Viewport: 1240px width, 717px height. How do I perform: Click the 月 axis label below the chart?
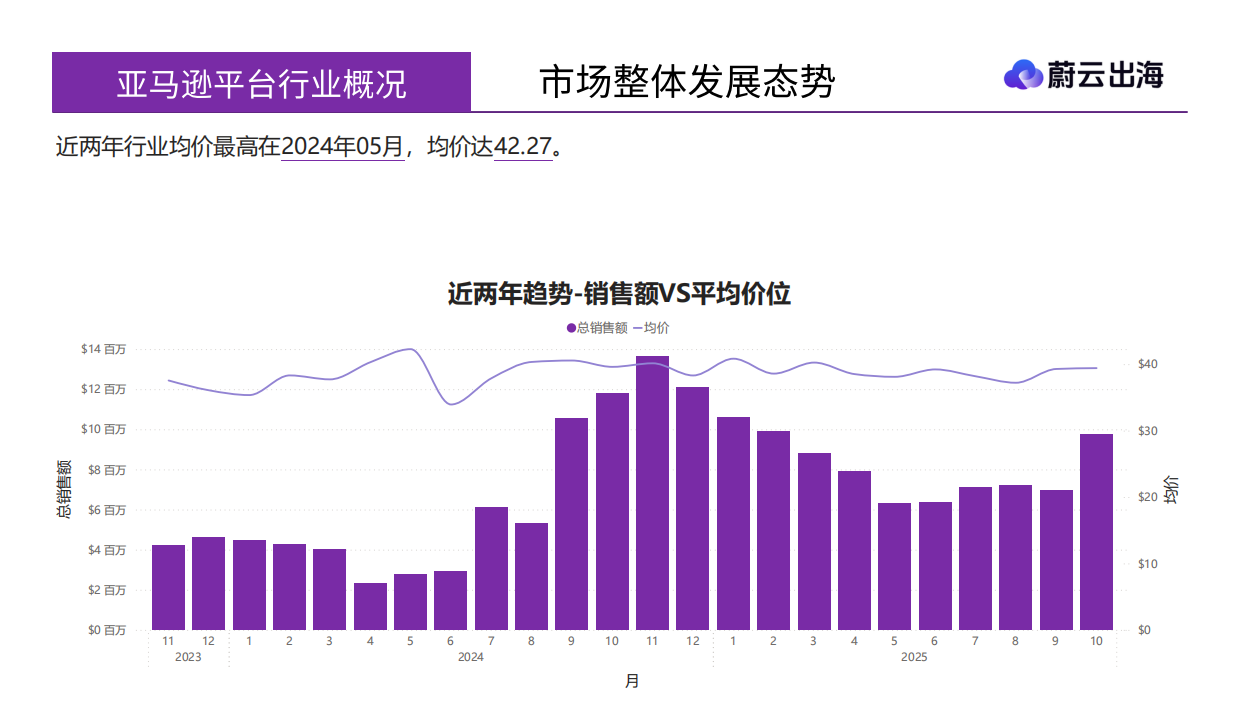coord(634,681)
